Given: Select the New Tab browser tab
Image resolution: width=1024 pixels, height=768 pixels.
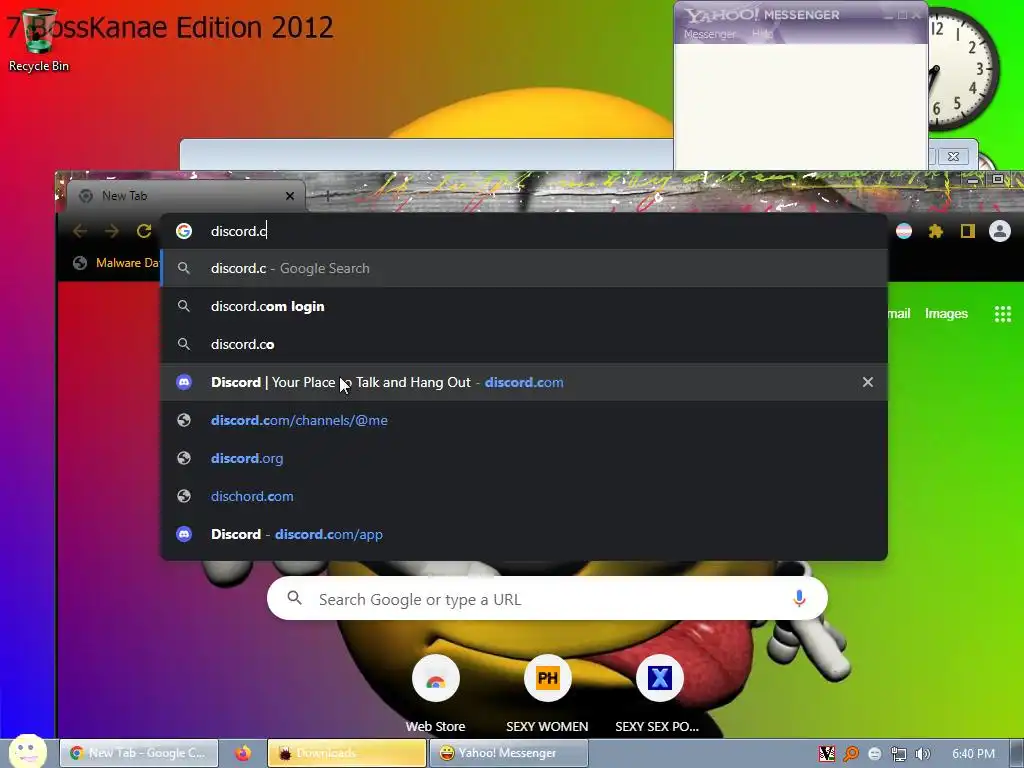Looking at the screenshot, I should tap(186, 196).
